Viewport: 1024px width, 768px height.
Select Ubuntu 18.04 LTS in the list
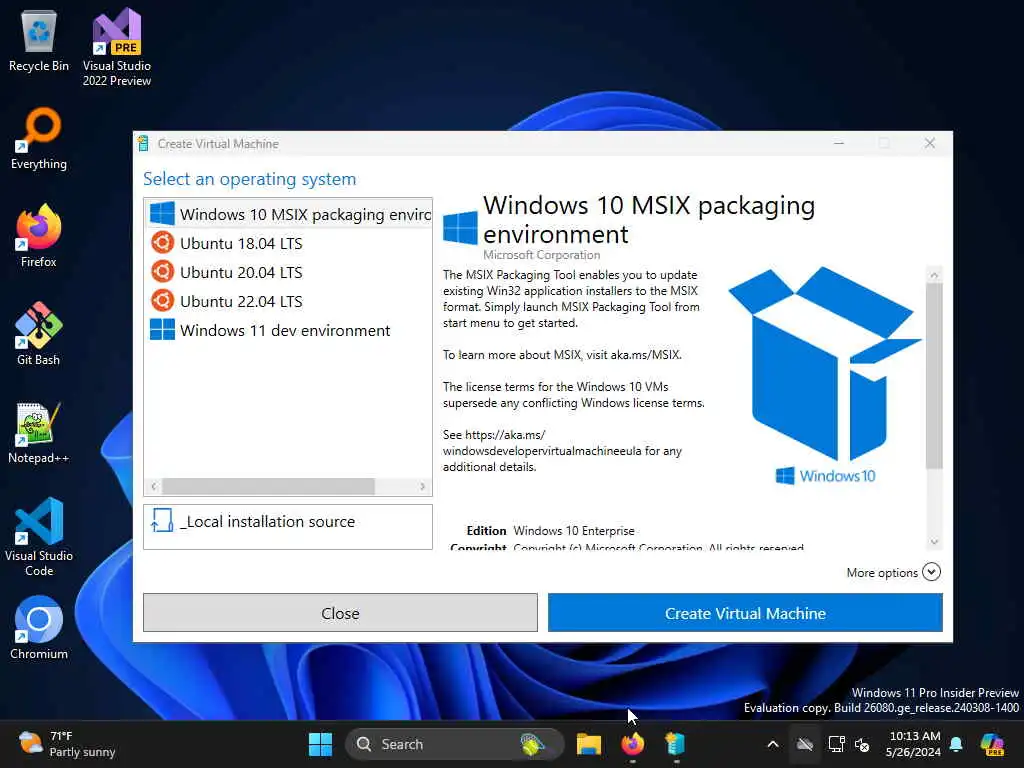point(288,244)
